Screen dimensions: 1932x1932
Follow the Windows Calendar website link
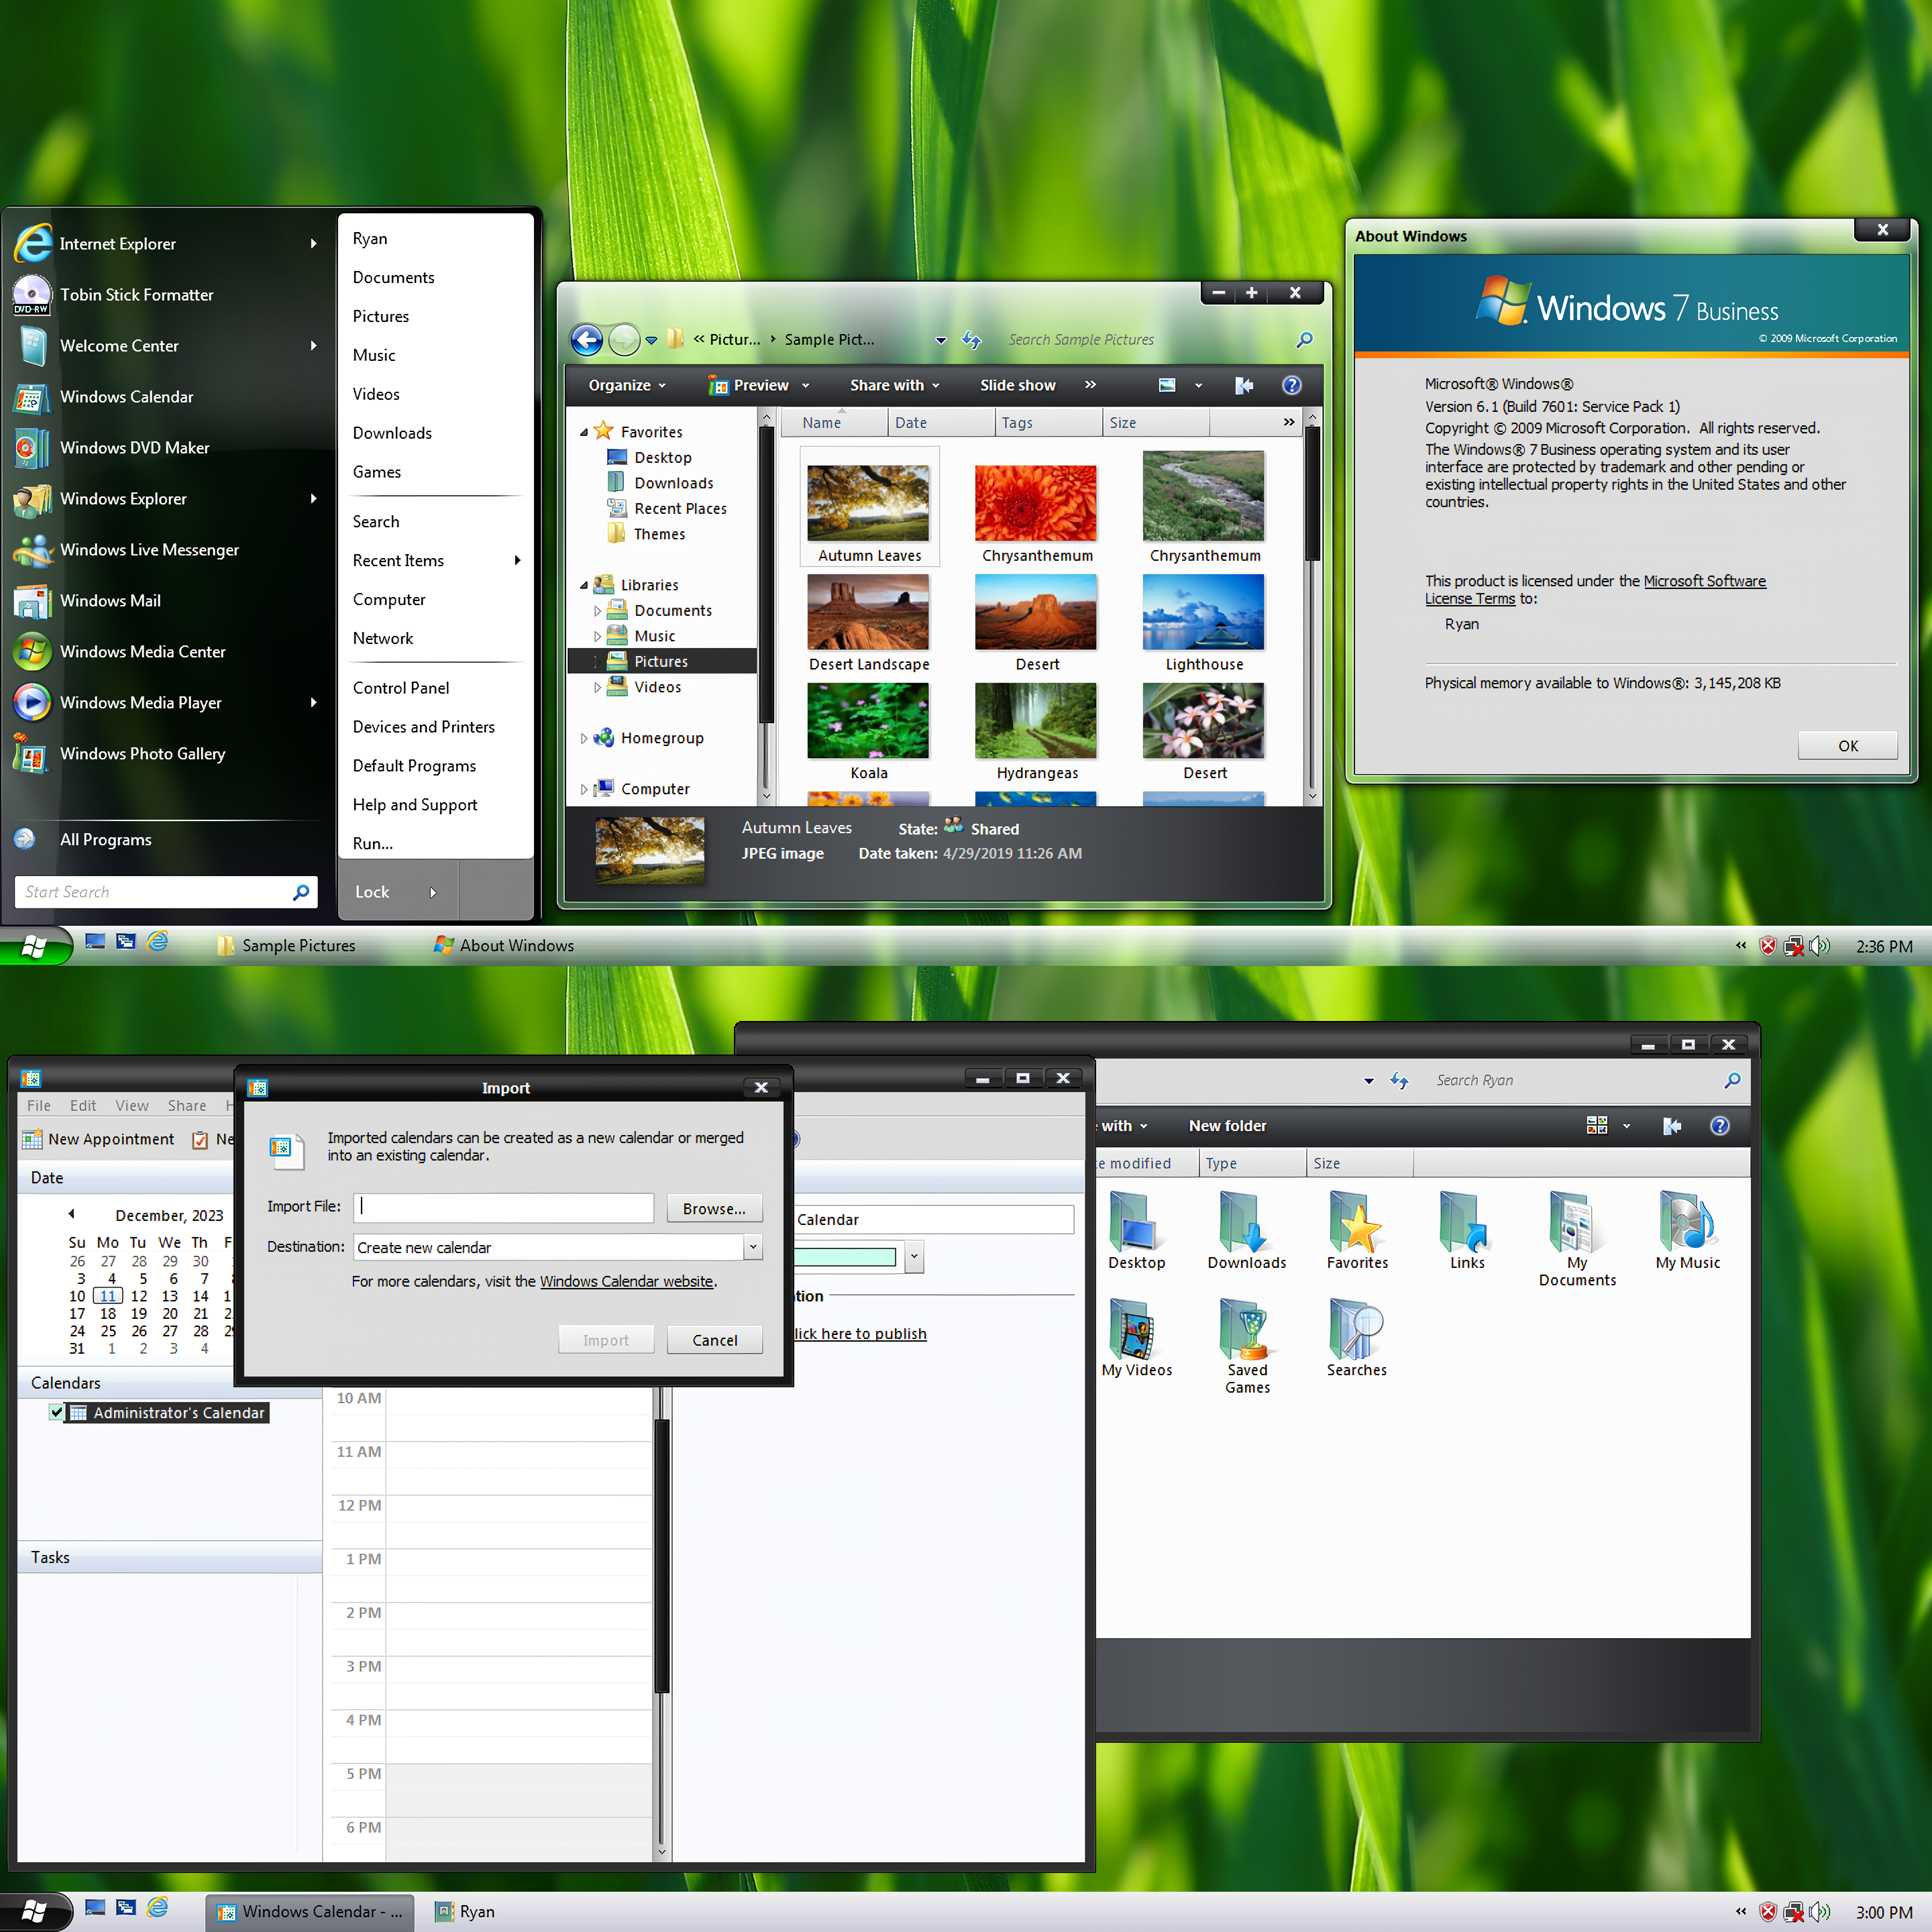click(627, 1281)
